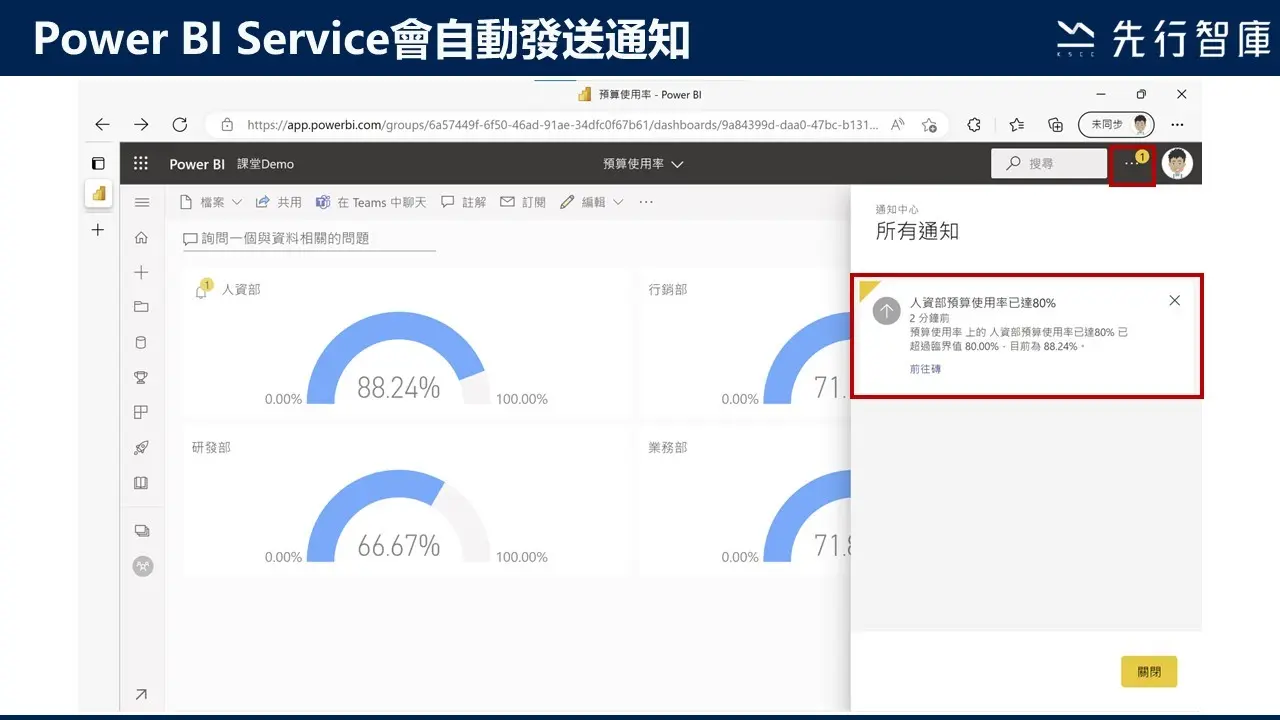Open the Power BI app launcher waffle
This screenshot has width=1280, height=720.
click(x=141, y=164)
